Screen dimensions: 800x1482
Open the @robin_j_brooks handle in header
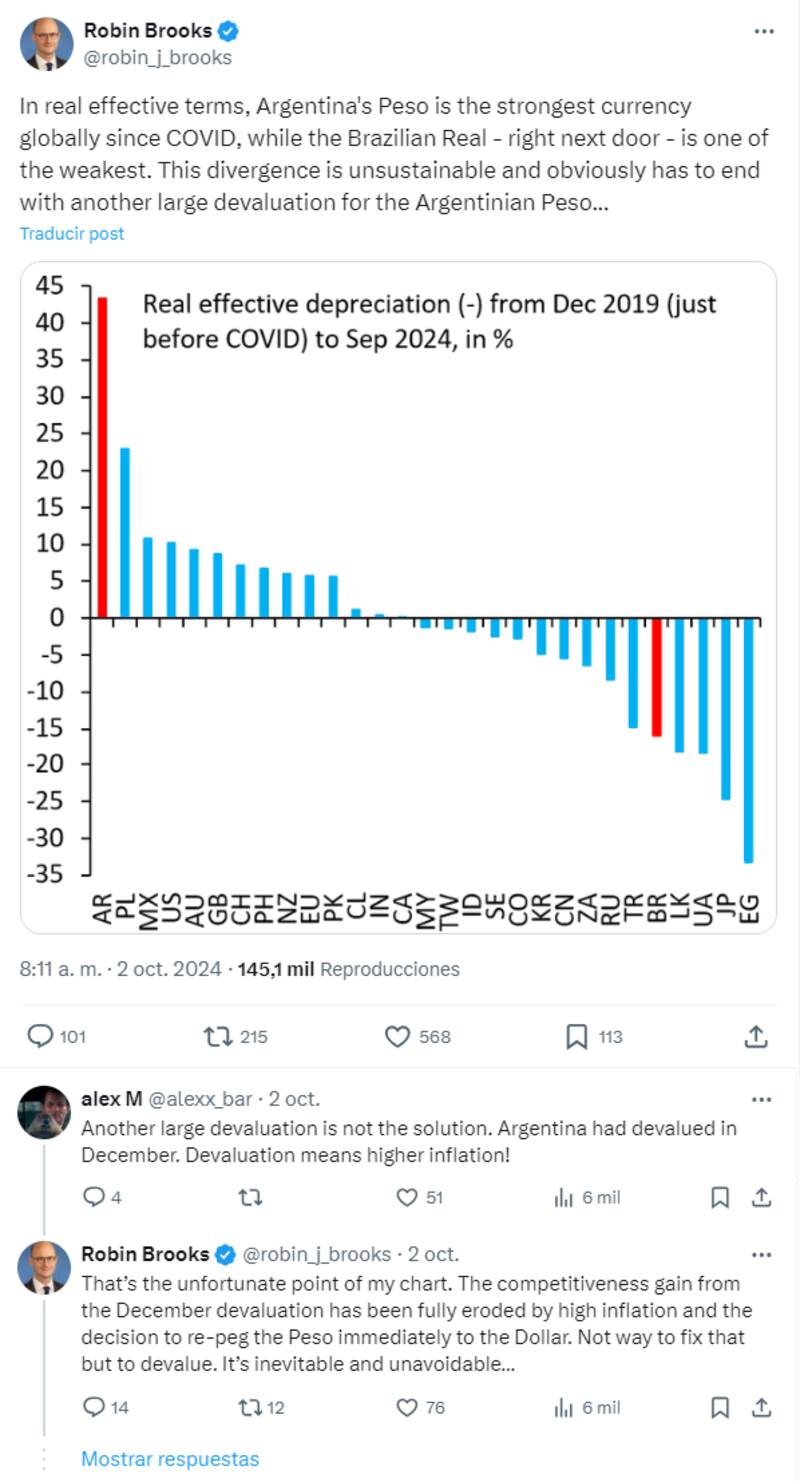[x=157, y=57]
